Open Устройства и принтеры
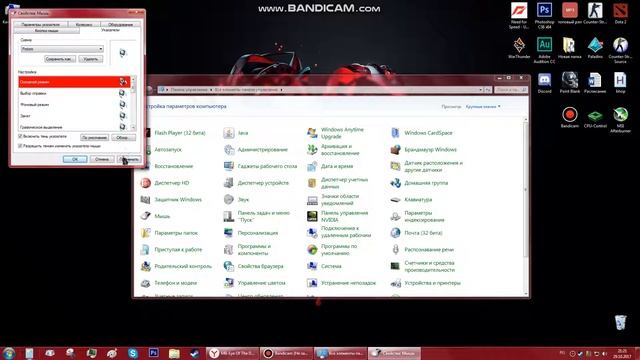The width and height of the screenshot is (640, 360). [426, 283]
